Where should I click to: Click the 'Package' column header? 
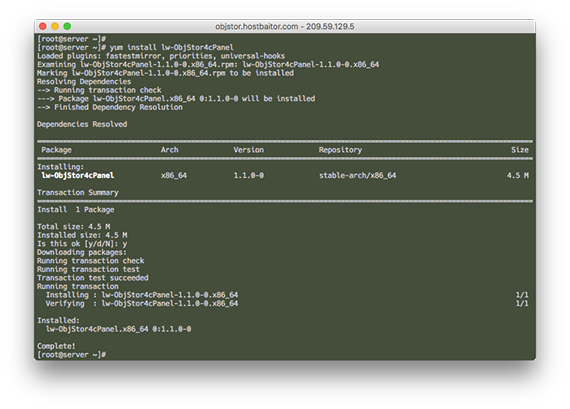(x=56, y=150)
